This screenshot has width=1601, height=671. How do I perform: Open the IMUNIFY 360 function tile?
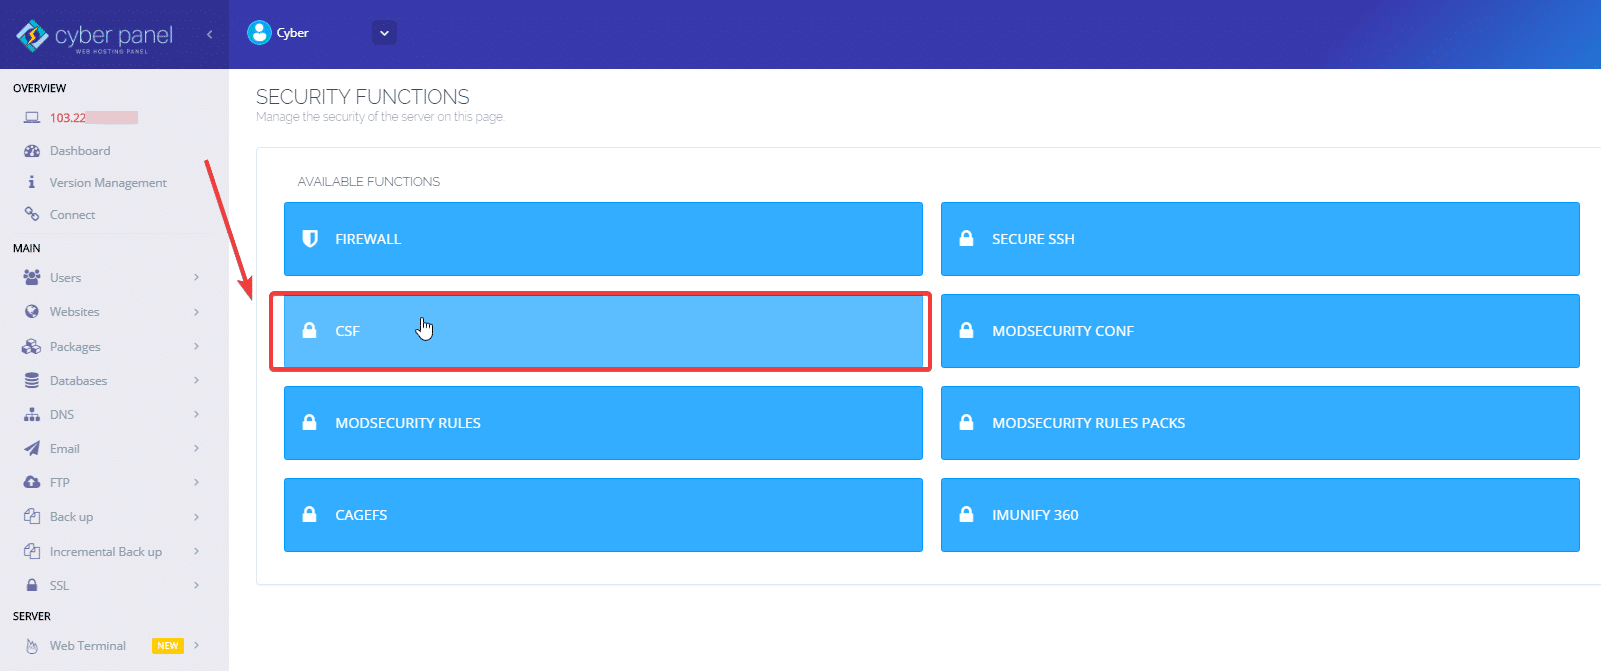(x=1260, y=515)
